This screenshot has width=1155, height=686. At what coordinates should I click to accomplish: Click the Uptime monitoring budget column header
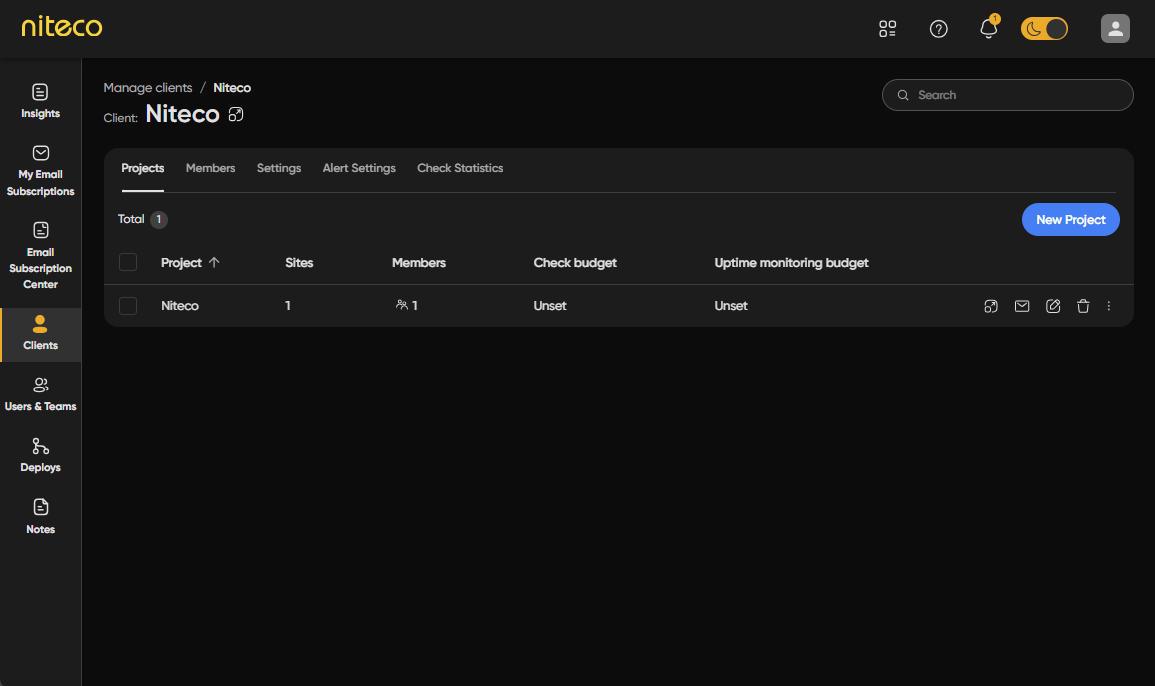click(791, 263)
